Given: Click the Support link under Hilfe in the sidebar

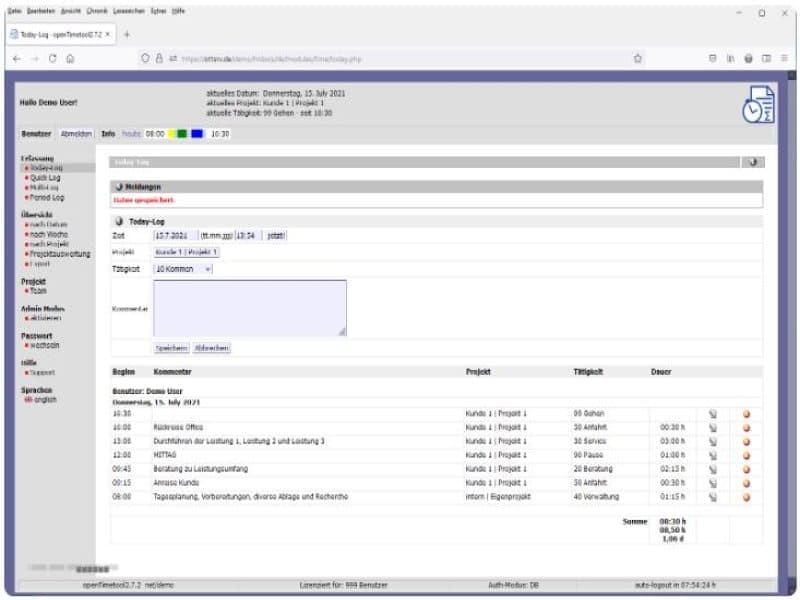Looking at the screenshot, I should click(x=42, y=372).
